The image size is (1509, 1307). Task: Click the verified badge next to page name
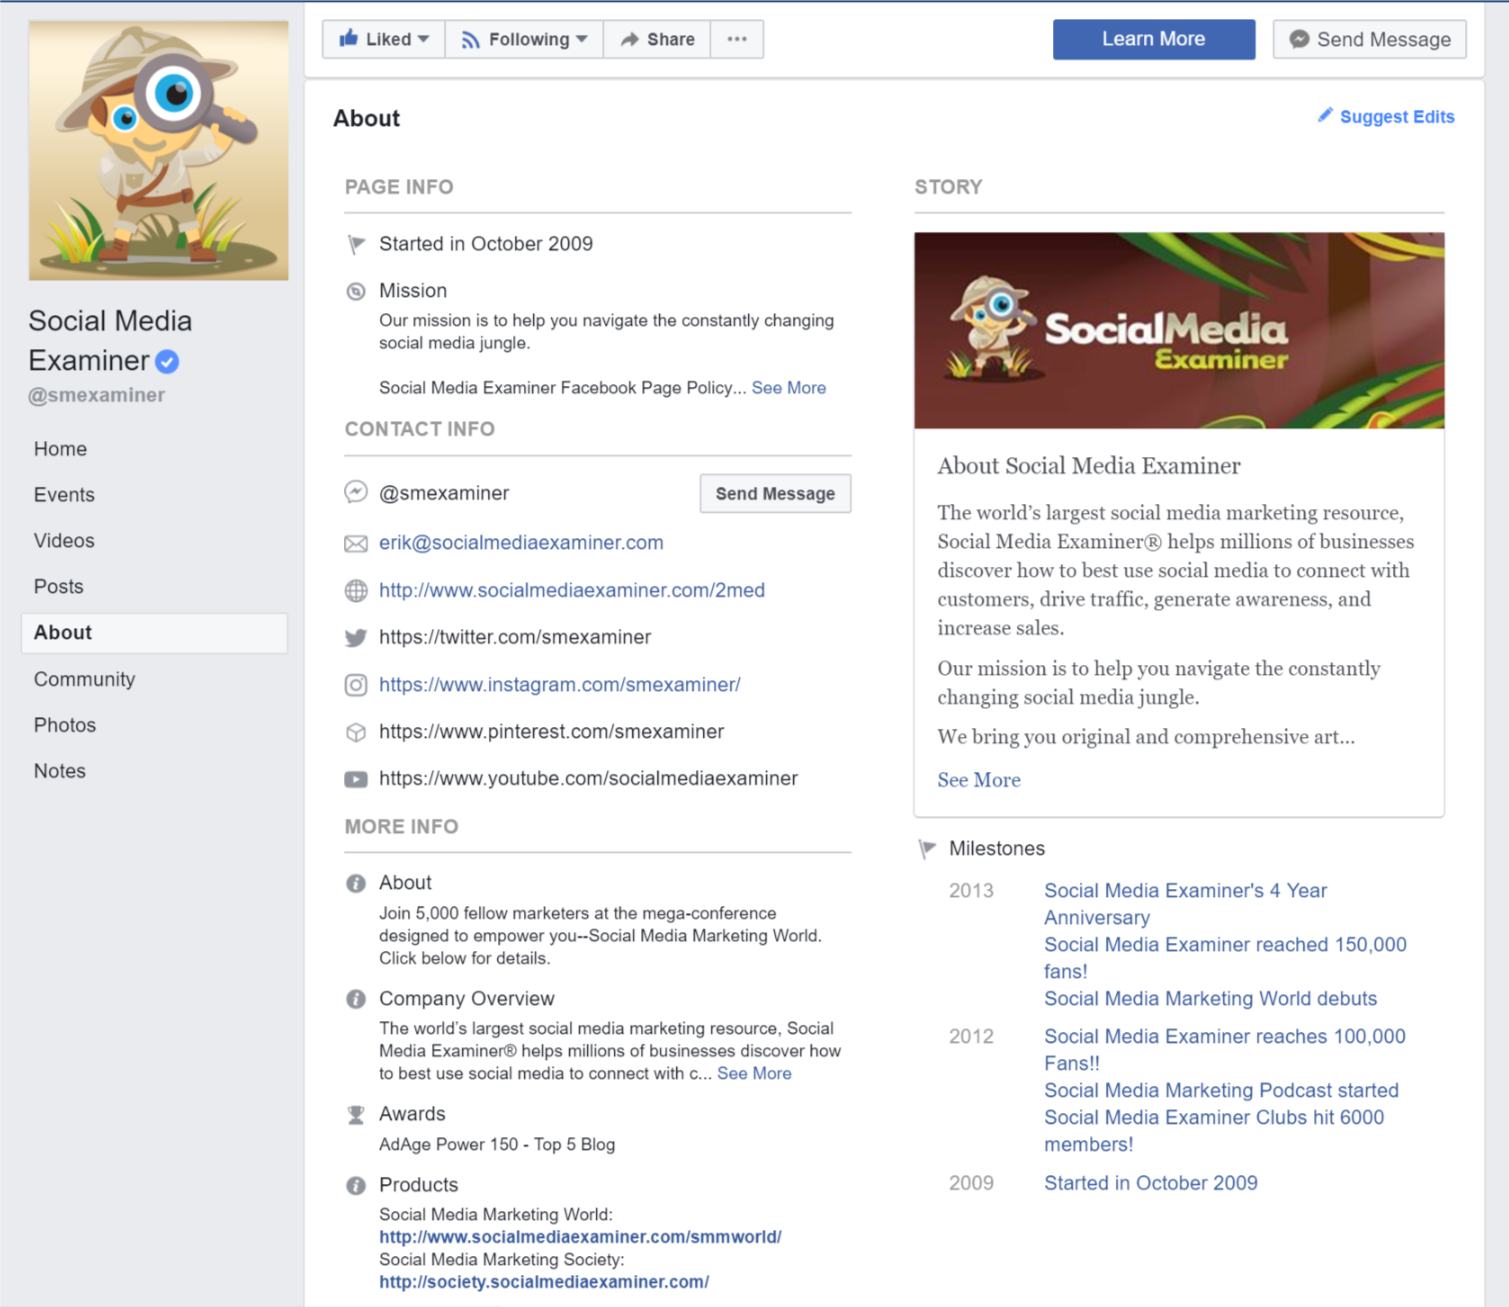click(x=167, y=361)
